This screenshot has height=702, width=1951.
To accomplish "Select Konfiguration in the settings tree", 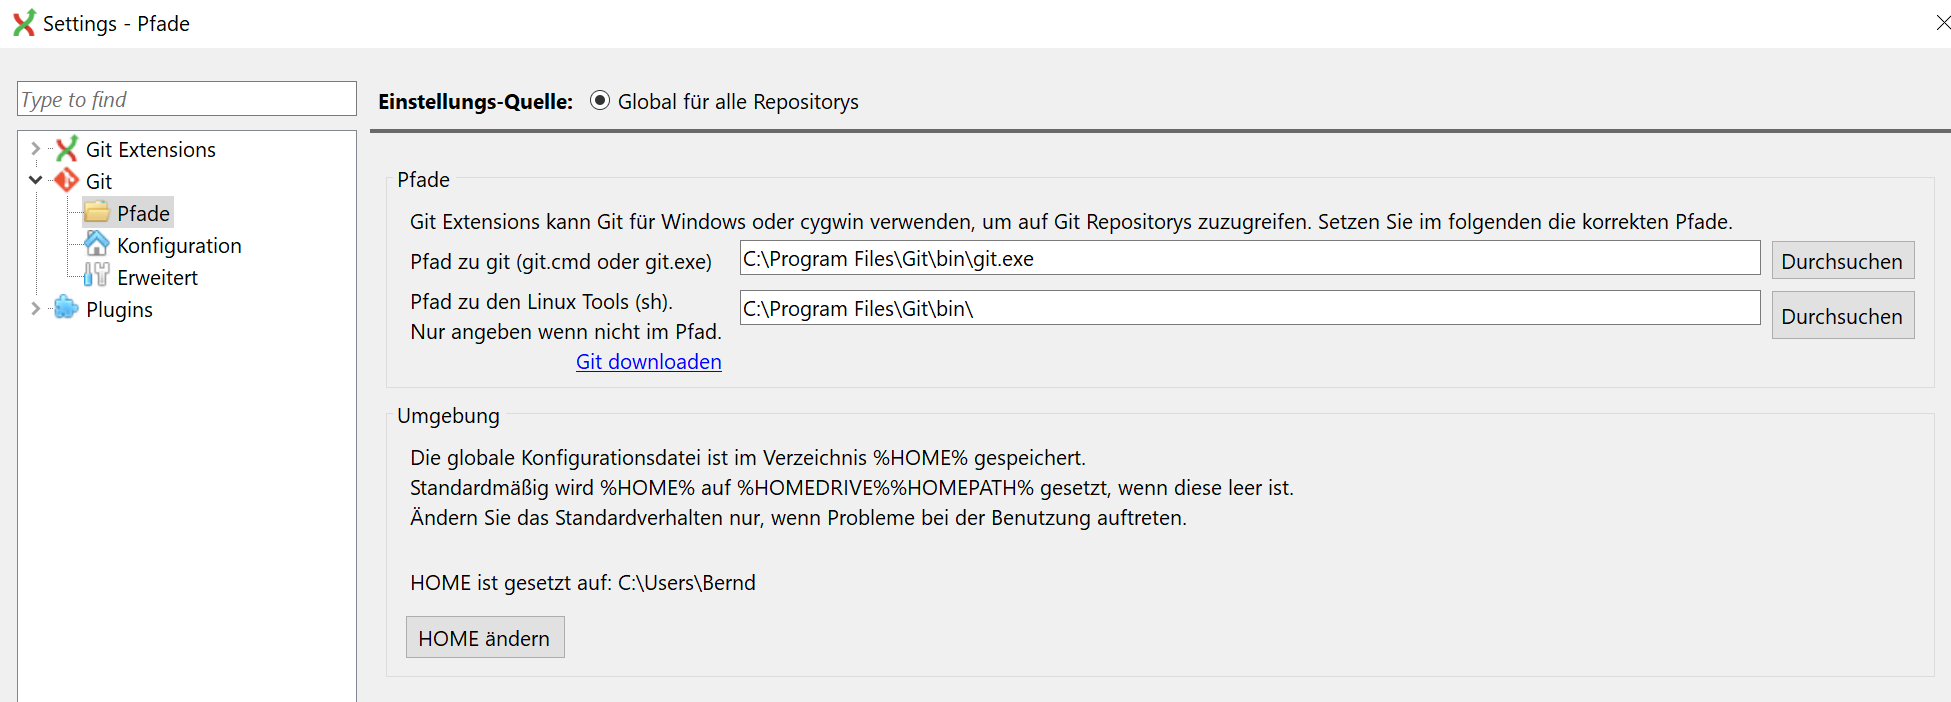I will pos(179,244).
